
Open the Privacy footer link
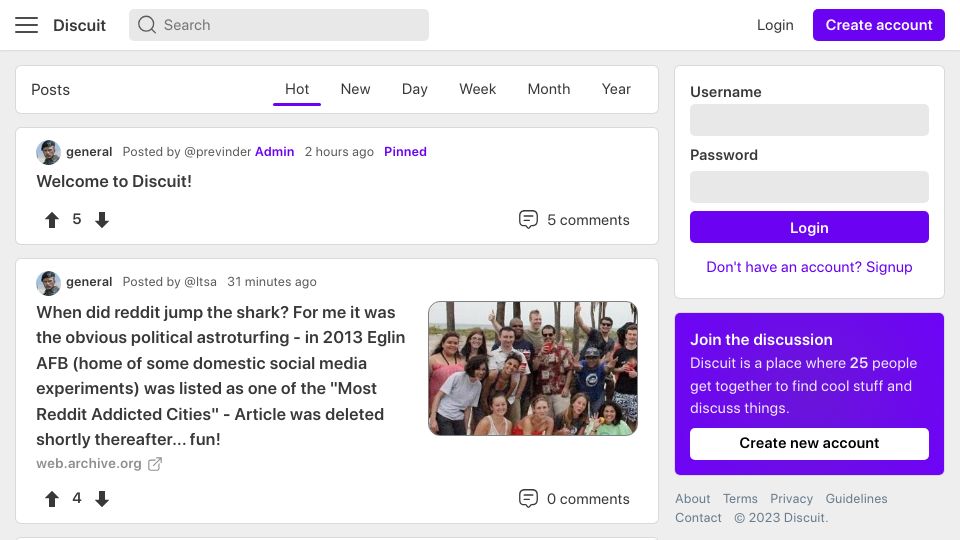click(x=791, y=498)
